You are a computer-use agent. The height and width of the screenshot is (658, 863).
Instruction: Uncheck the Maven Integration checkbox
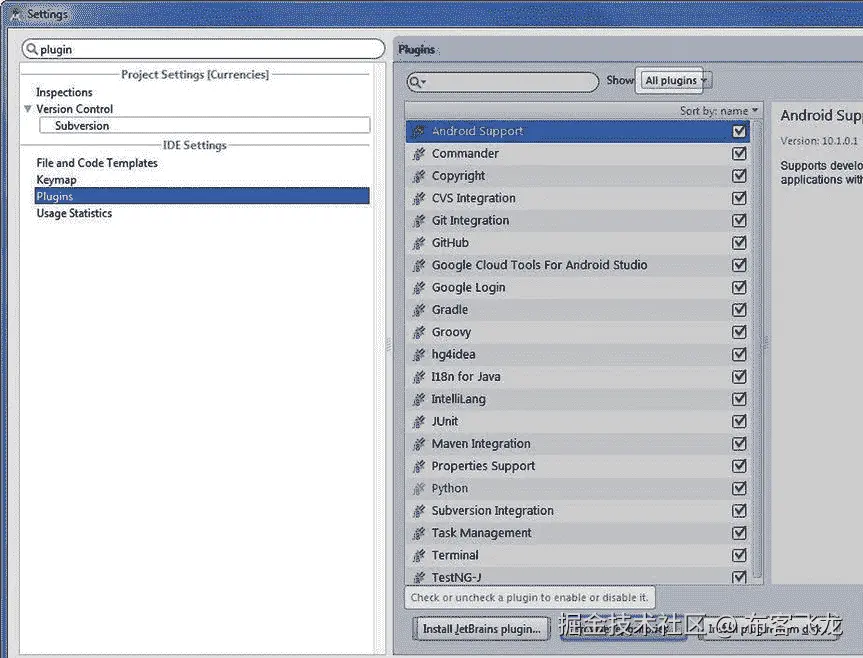[x=739, y=443]
